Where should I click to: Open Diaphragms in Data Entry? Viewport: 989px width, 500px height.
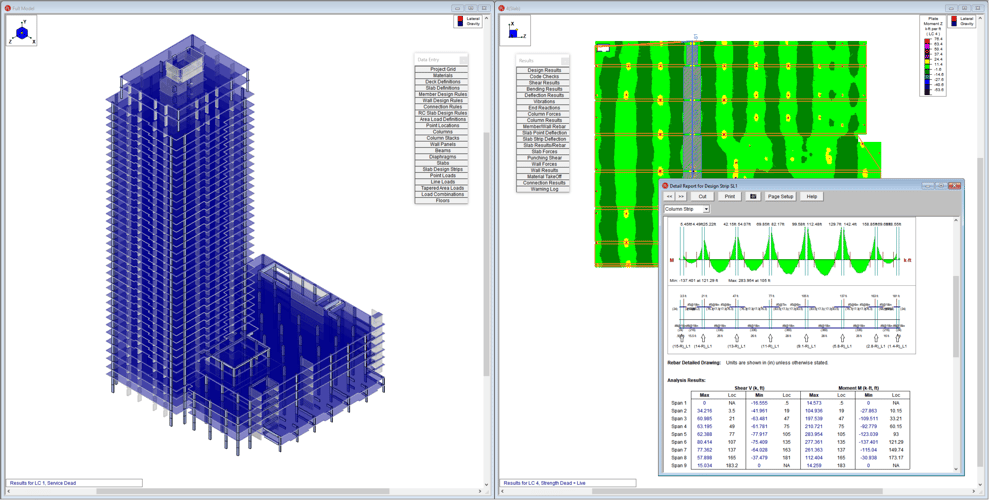point(443,157)
